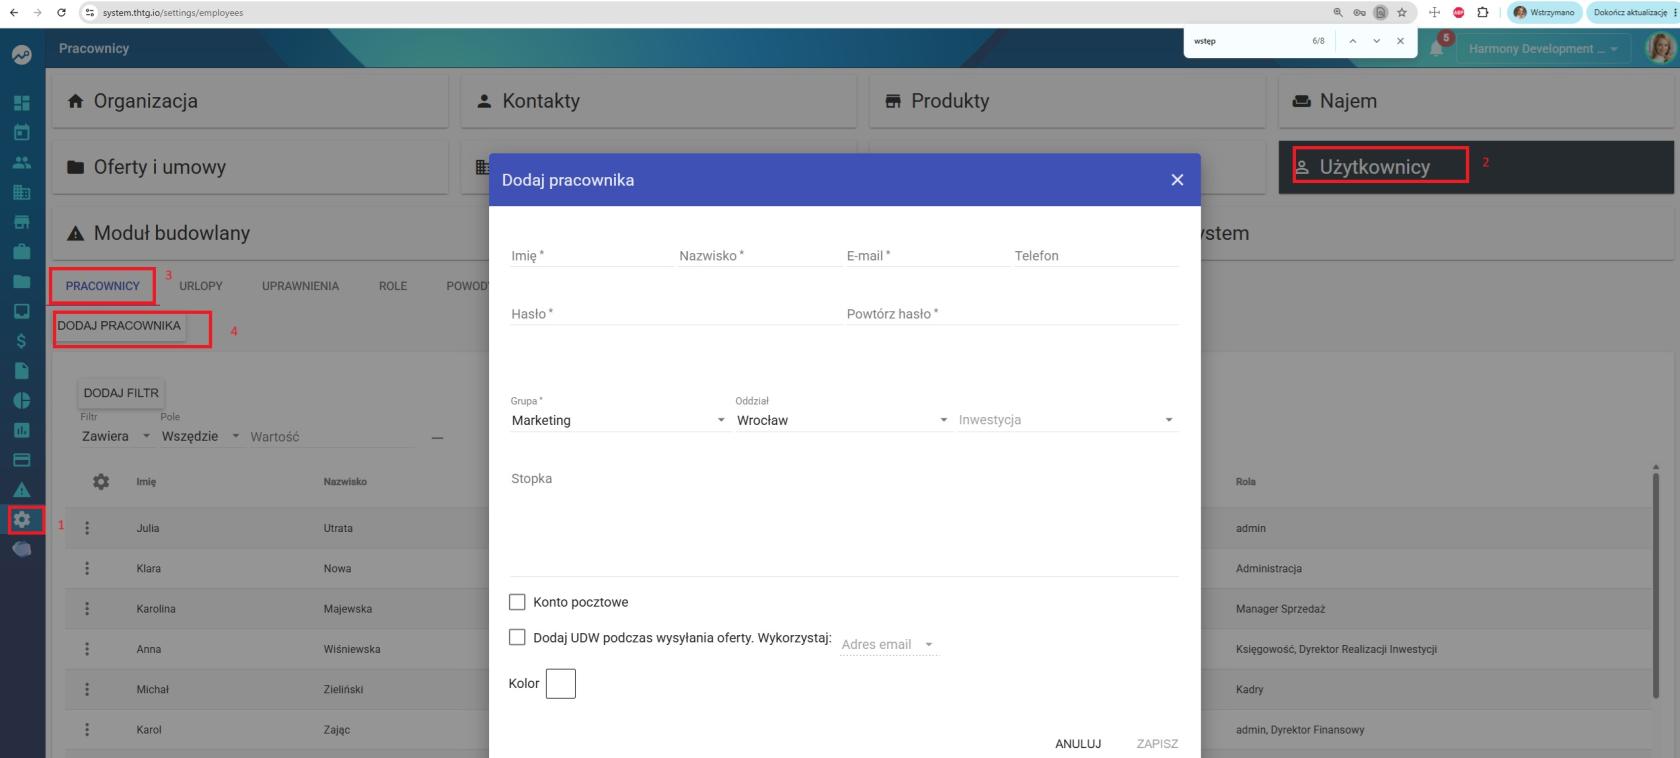Screen dimensions: 1680x758
Task: Click the Dodaj filtr button
Action: (x=121, y=393)
